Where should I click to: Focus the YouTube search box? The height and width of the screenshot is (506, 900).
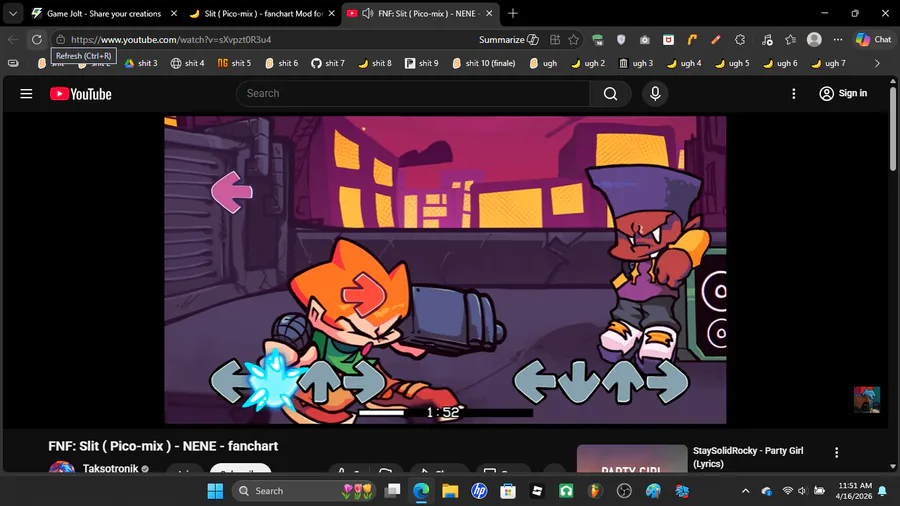413,94
